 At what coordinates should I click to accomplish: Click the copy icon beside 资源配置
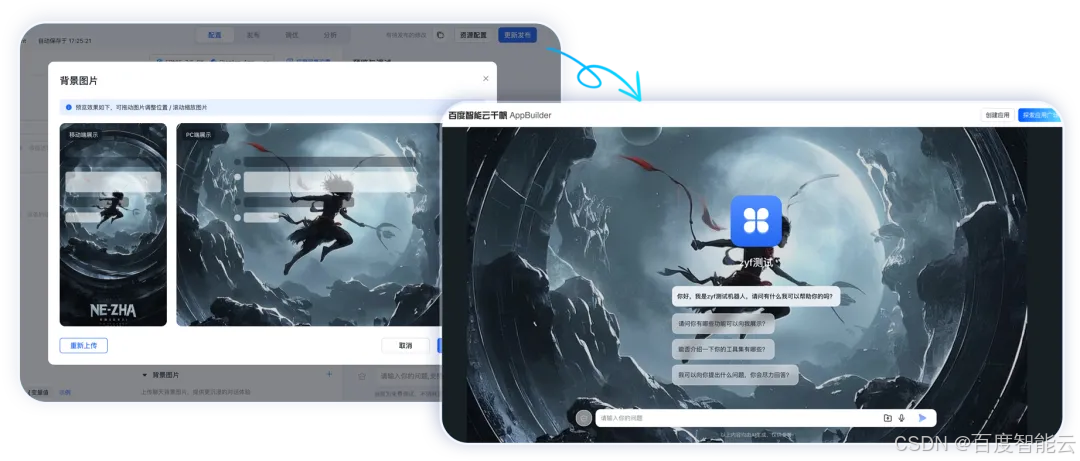coord(441,35)
